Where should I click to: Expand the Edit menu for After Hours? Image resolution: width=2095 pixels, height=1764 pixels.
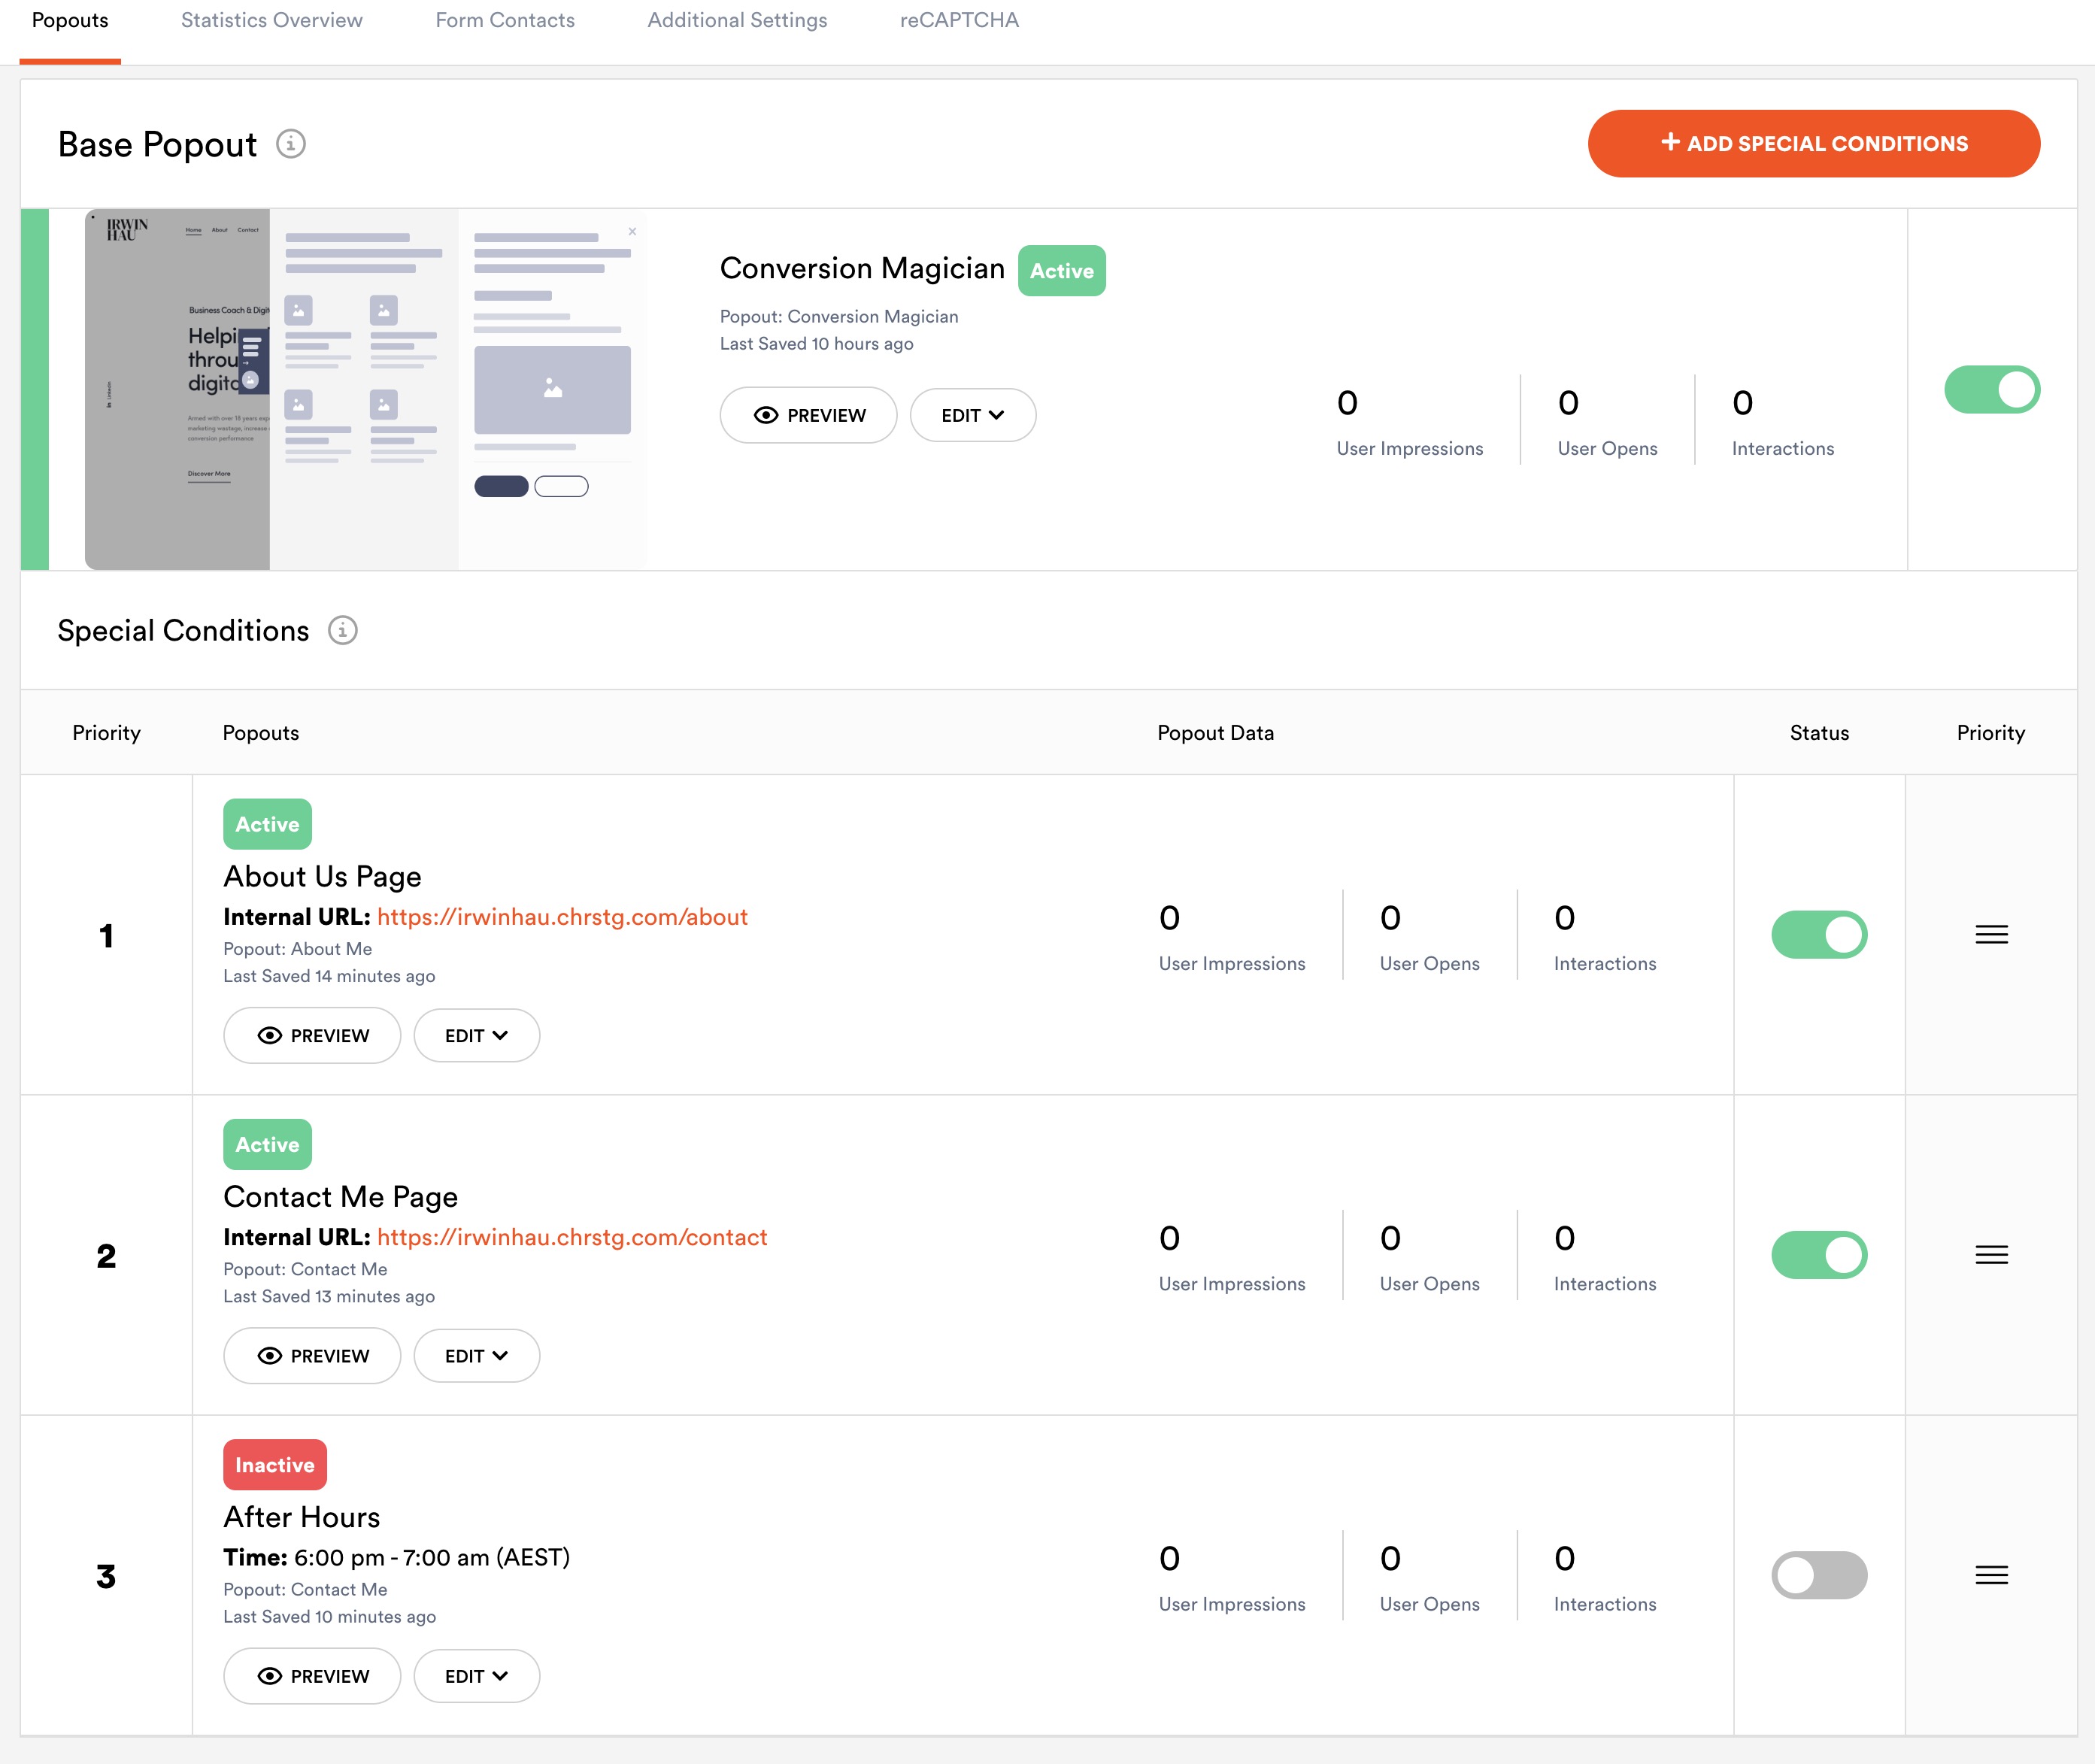coord(476,1676)
